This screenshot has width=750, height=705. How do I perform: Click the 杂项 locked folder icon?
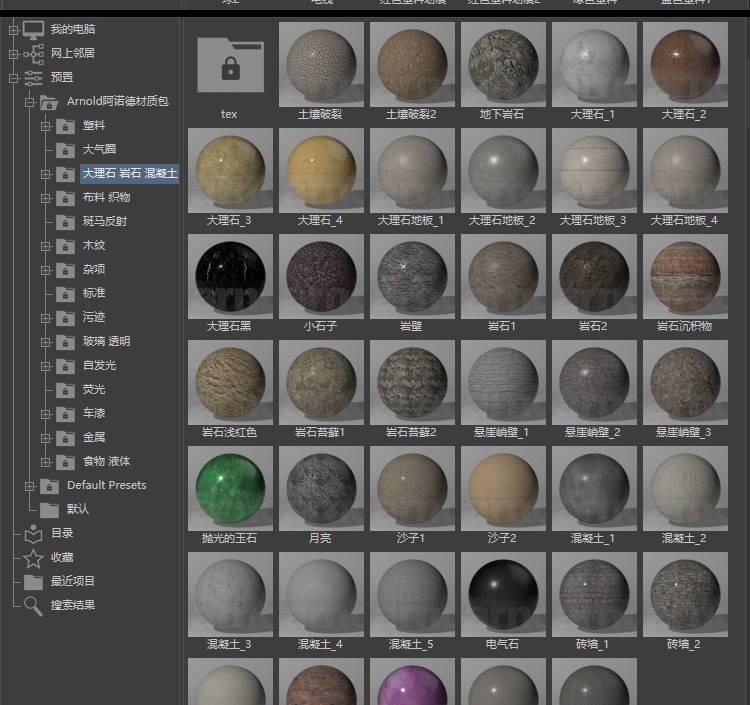click(x=65, y=270)
